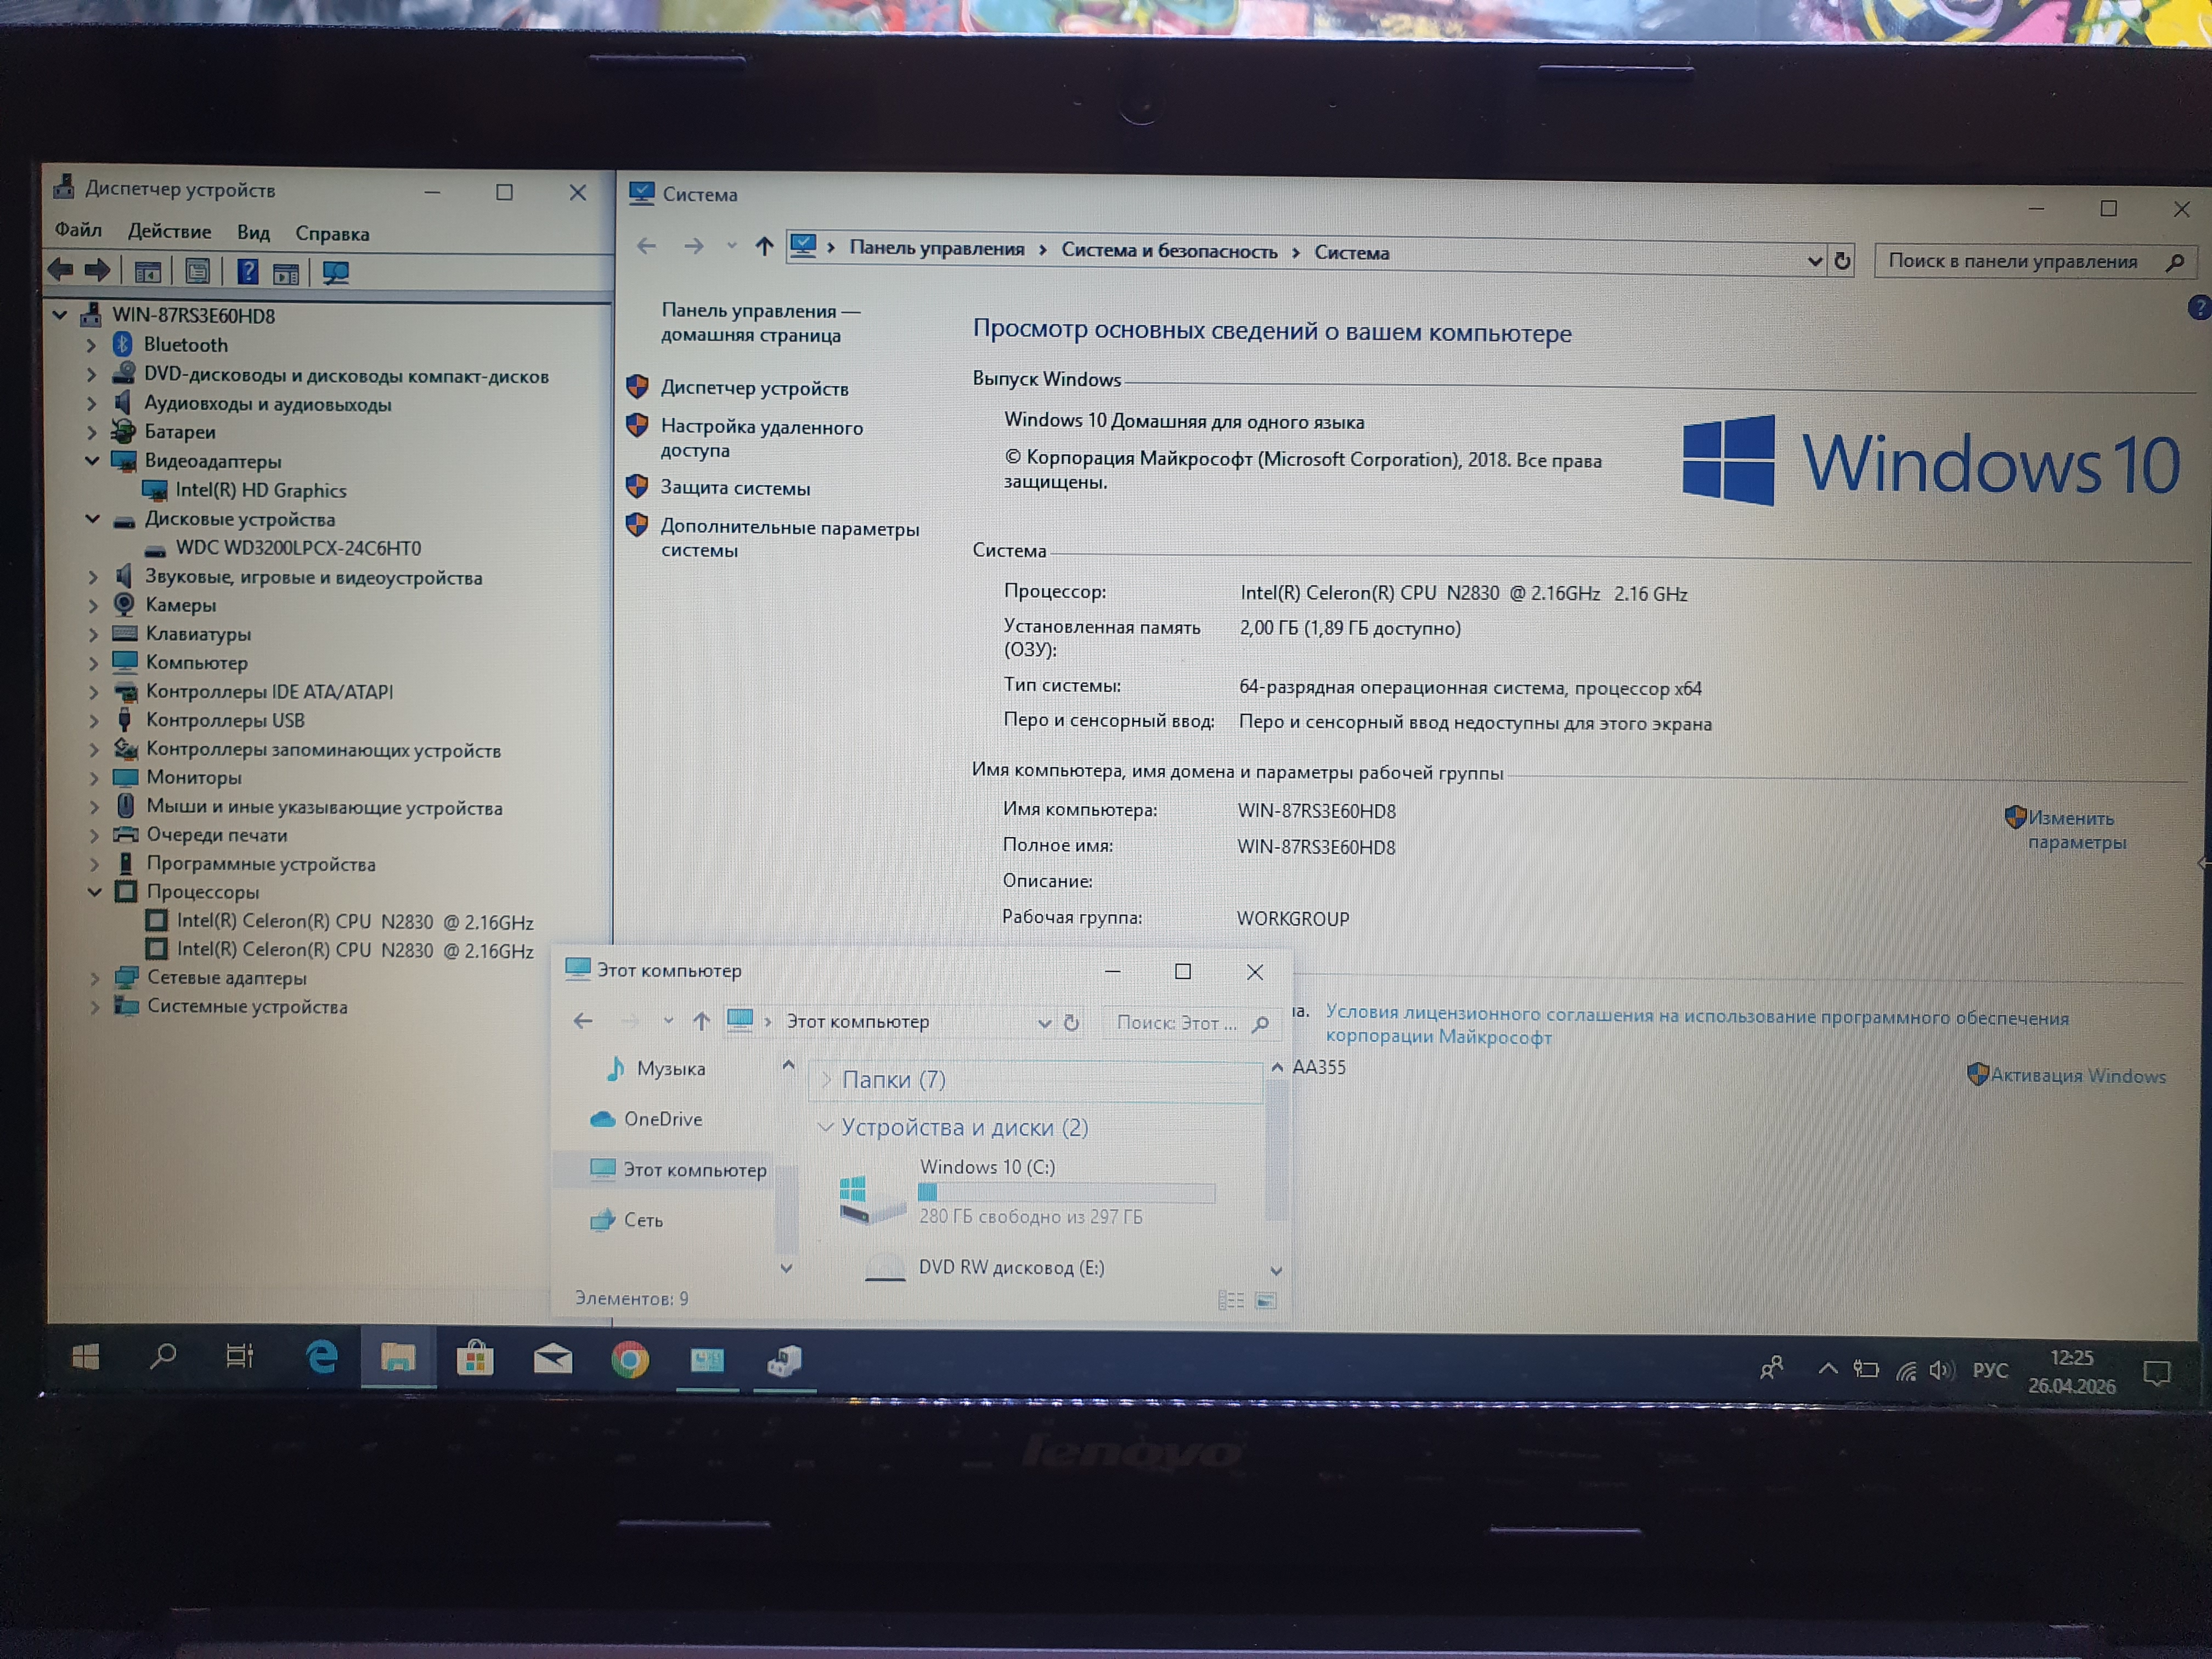2212x1659 pixels.
Task: Click the Активация Windows link
Action: pyautogui.click(x=2077, y=1075)
